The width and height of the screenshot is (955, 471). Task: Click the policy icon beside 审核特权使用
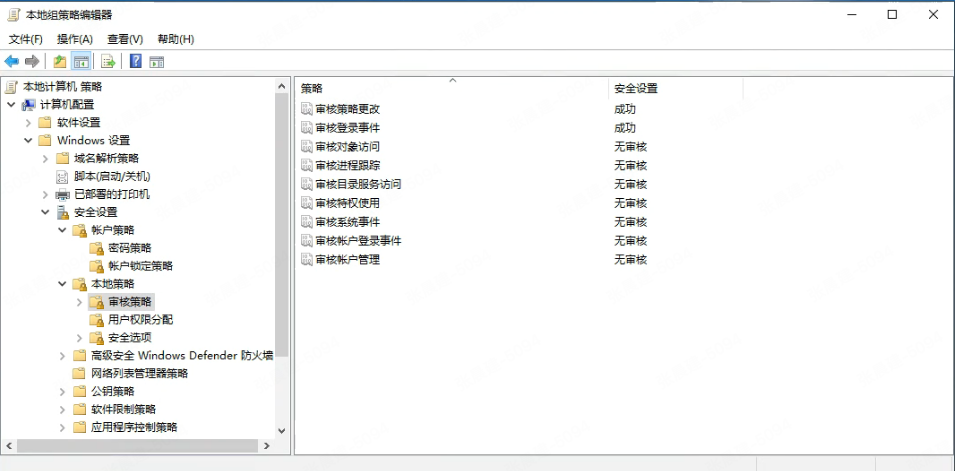(307, 203)
